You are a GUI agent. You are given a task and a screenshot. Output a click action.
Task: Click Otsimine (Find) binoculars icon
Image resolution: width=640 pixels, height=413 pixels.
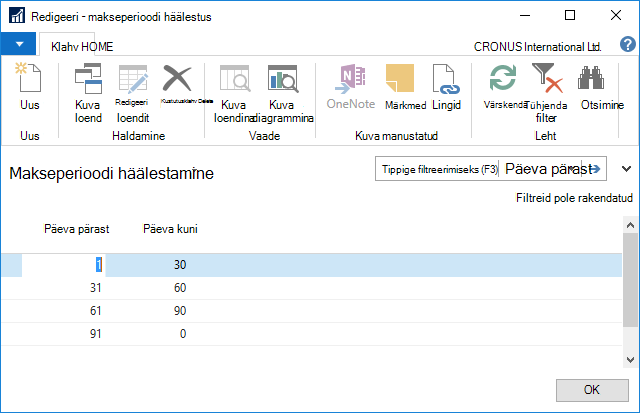591,78
